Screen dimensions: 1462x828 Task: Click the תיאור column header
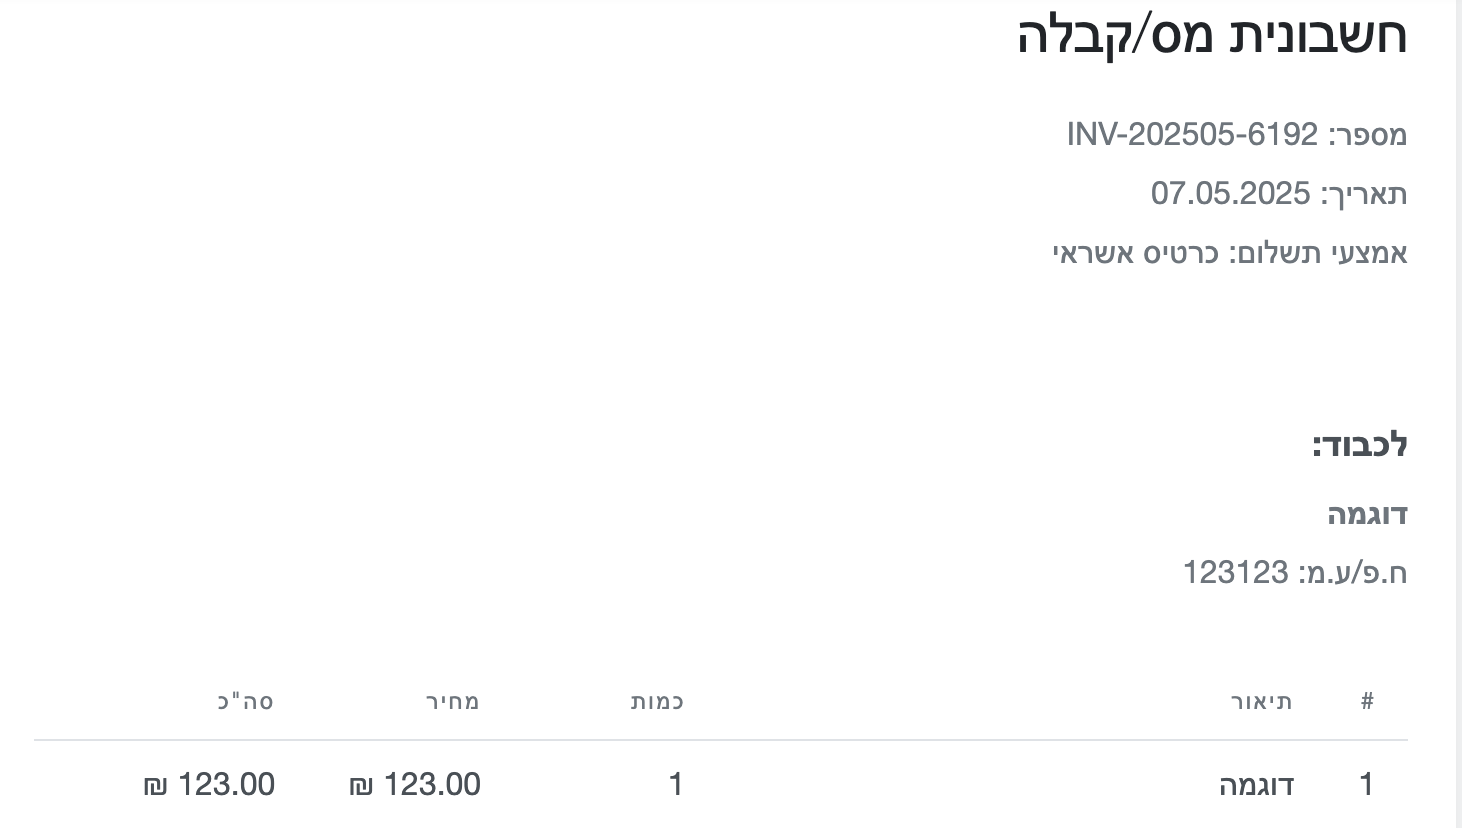tap(1262, 701)
